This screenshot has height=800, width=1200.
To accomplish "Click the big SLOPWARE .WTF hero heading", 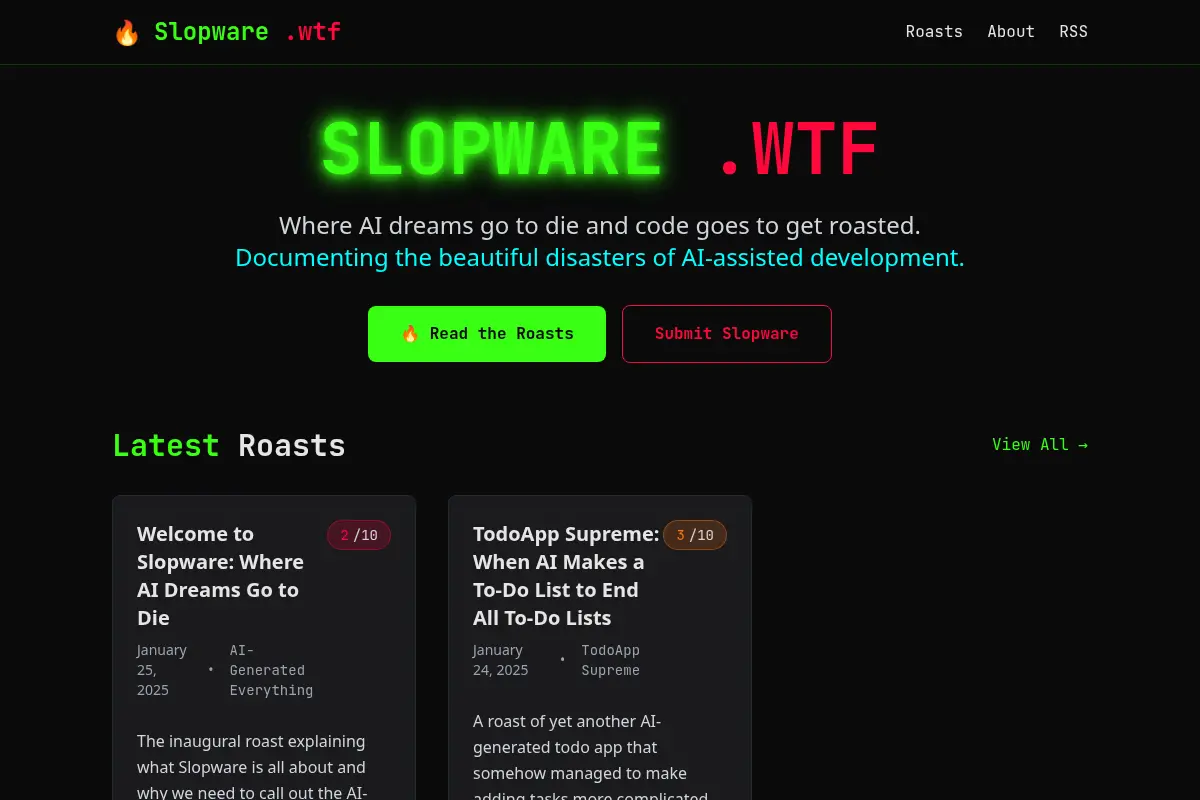I will (x=600, y=149).
